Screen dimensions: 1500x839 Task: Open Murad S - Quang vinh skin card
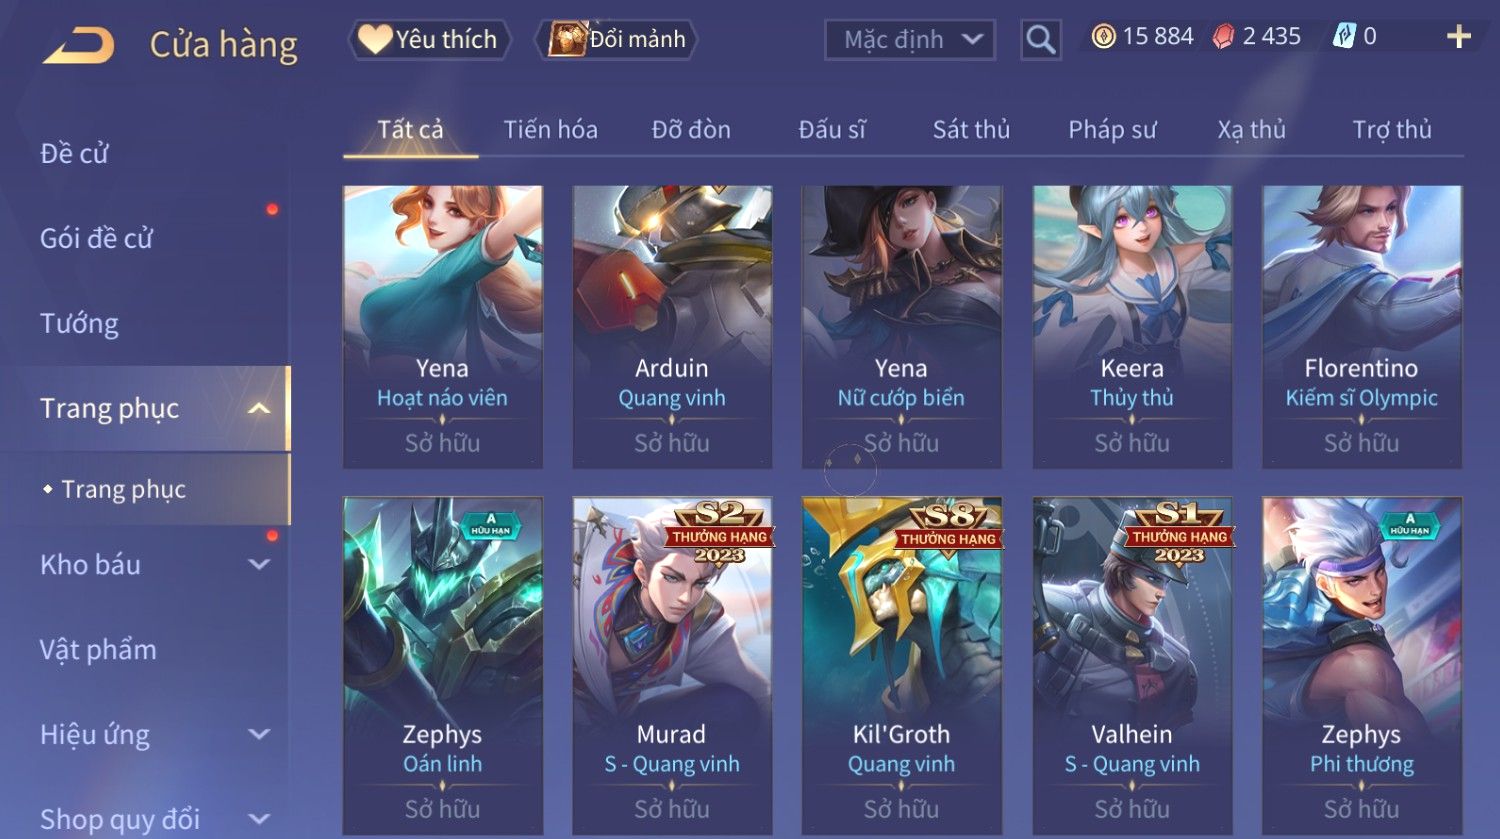672,665
